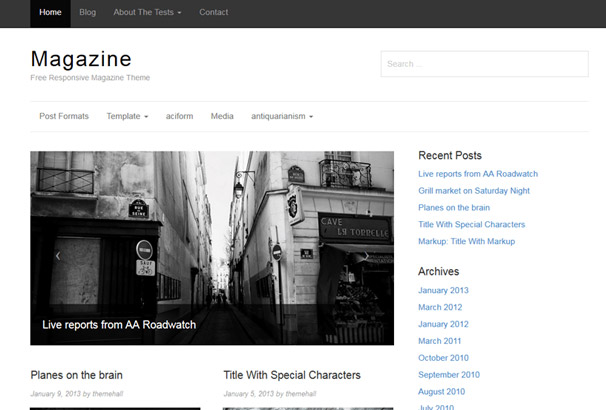
Task: Expand About The Tests dropdown
Action: pos(147,12)
